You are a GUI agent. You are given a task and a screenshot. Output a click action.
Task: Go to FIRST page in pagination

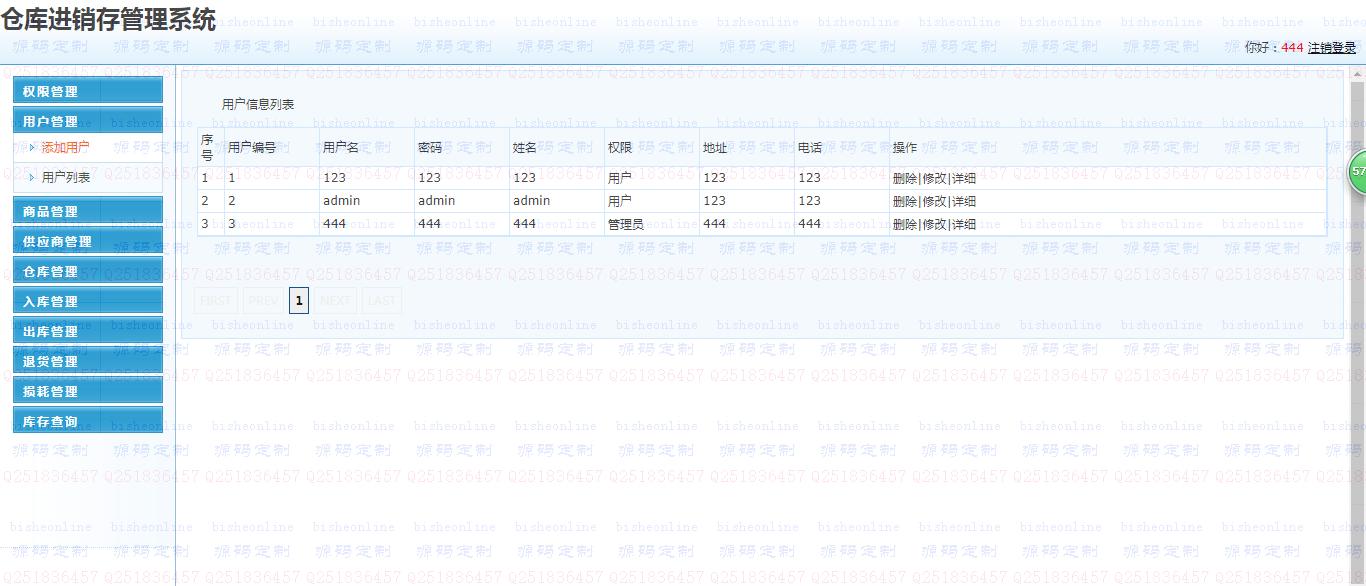click(x=216, y=300)
